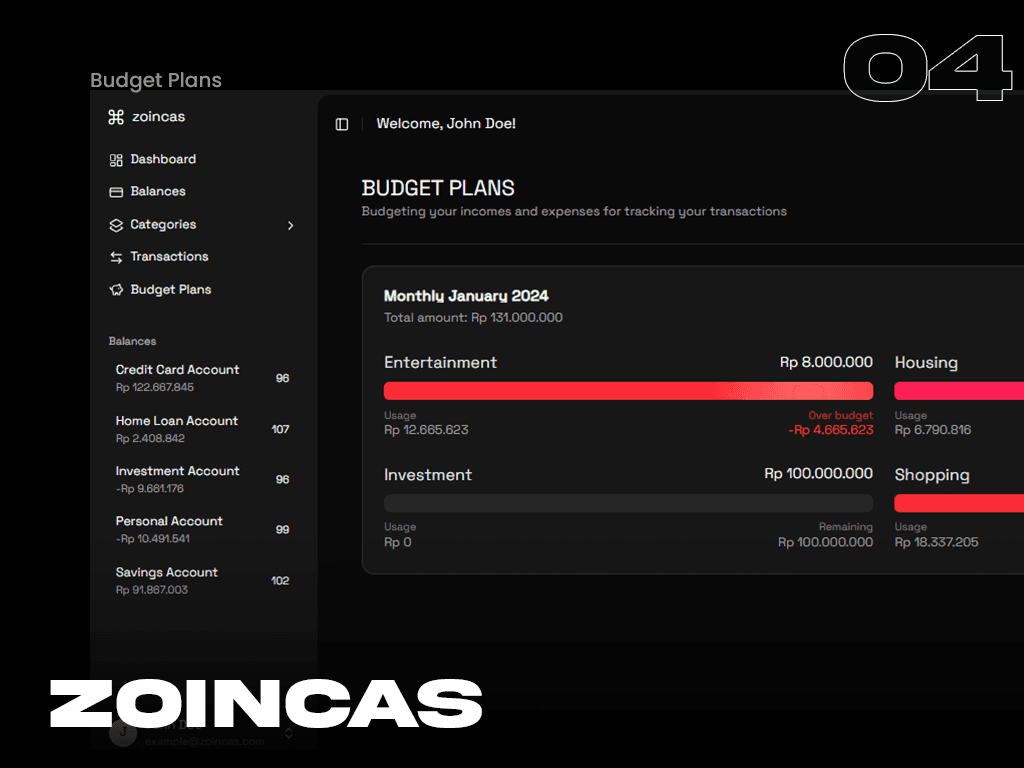The height and width of the screenshot is (768, 1024).
Task: Click the Dashboard grid icon
Action: [116, 160]
